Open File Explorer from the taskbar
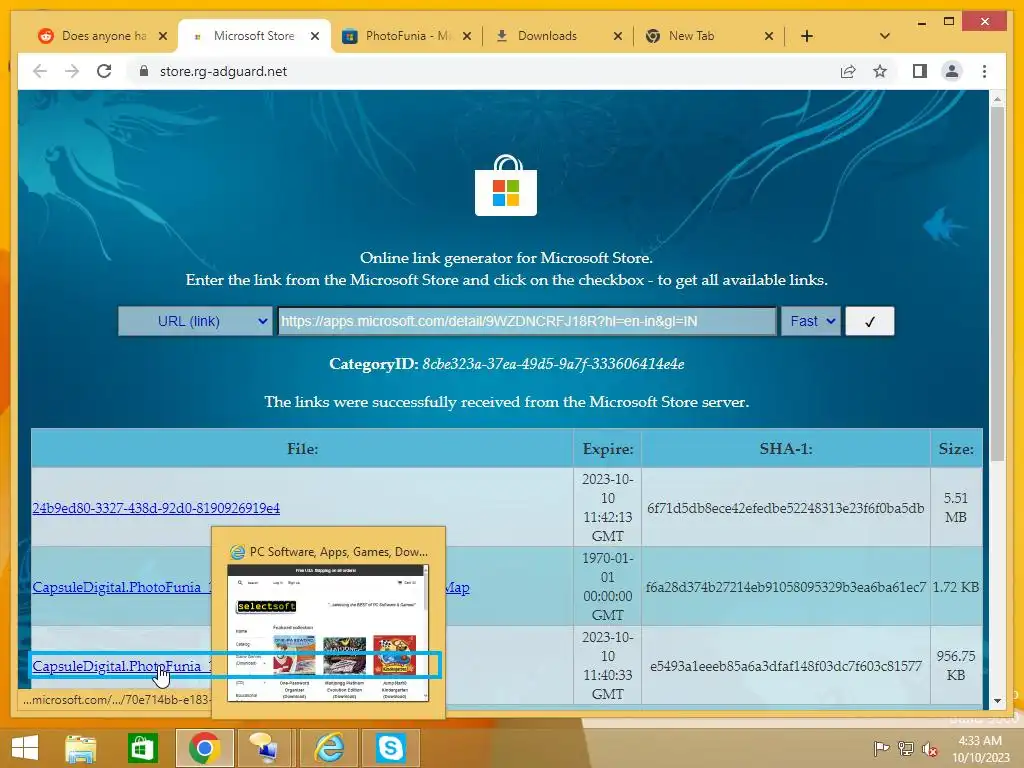This screenshot has width=1024, height=768. click(x=80, y=748)
